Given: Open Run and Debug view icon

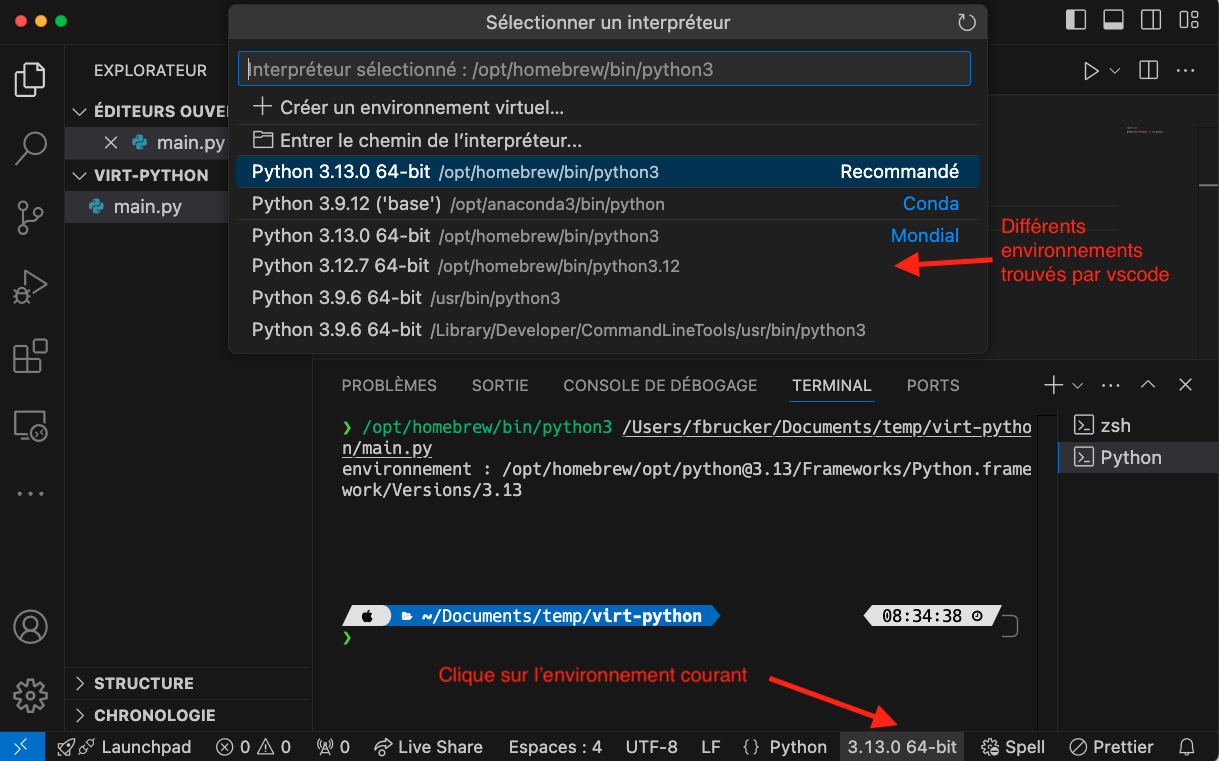Looking at the screenshot, I should pos(30,287).
